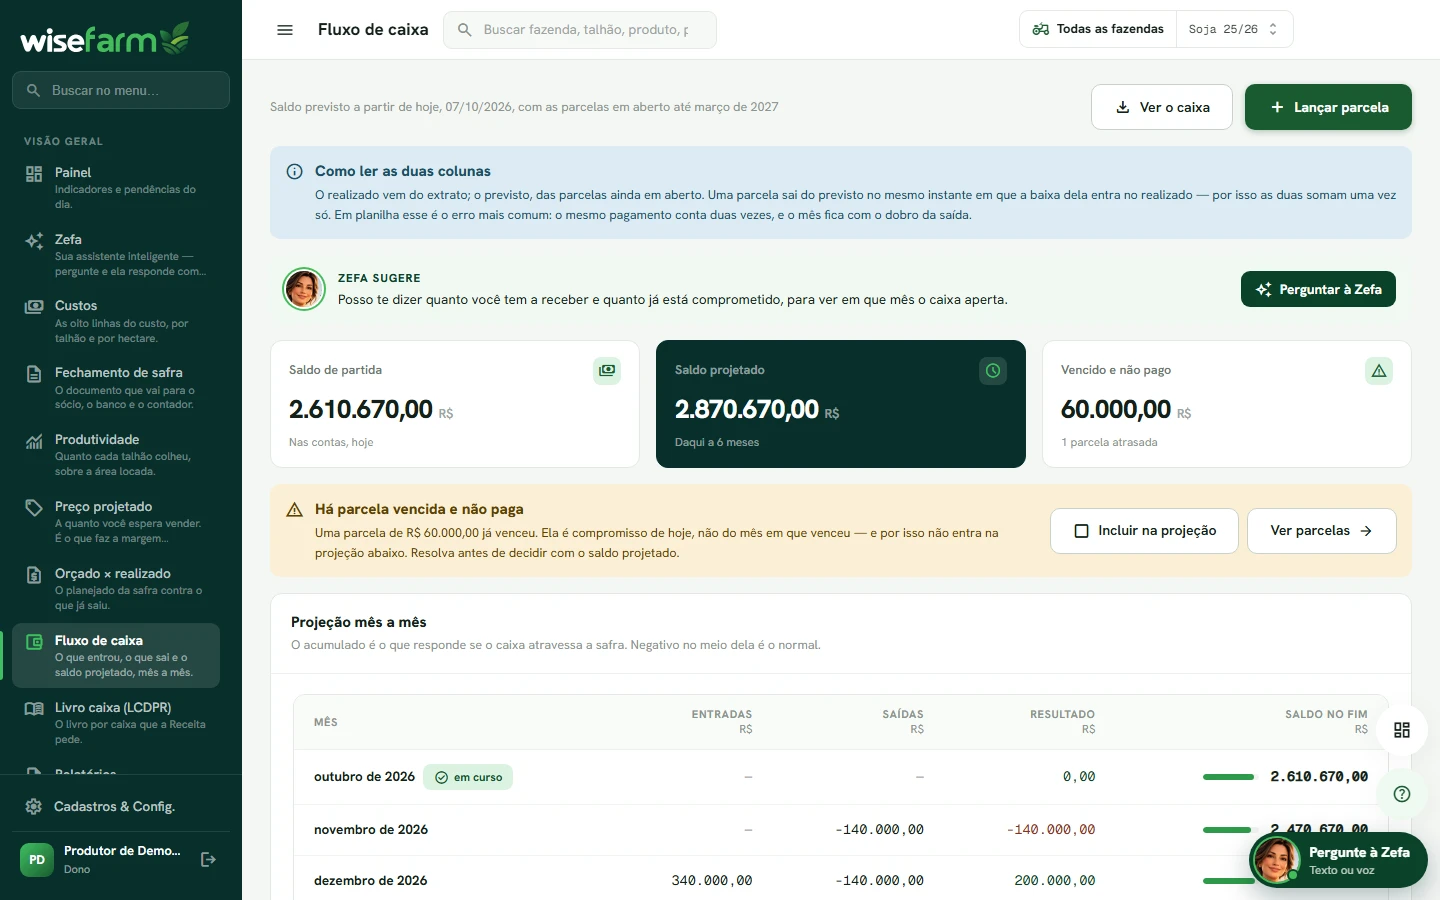Click the cash icon on the Saldo de partida card

607,371
